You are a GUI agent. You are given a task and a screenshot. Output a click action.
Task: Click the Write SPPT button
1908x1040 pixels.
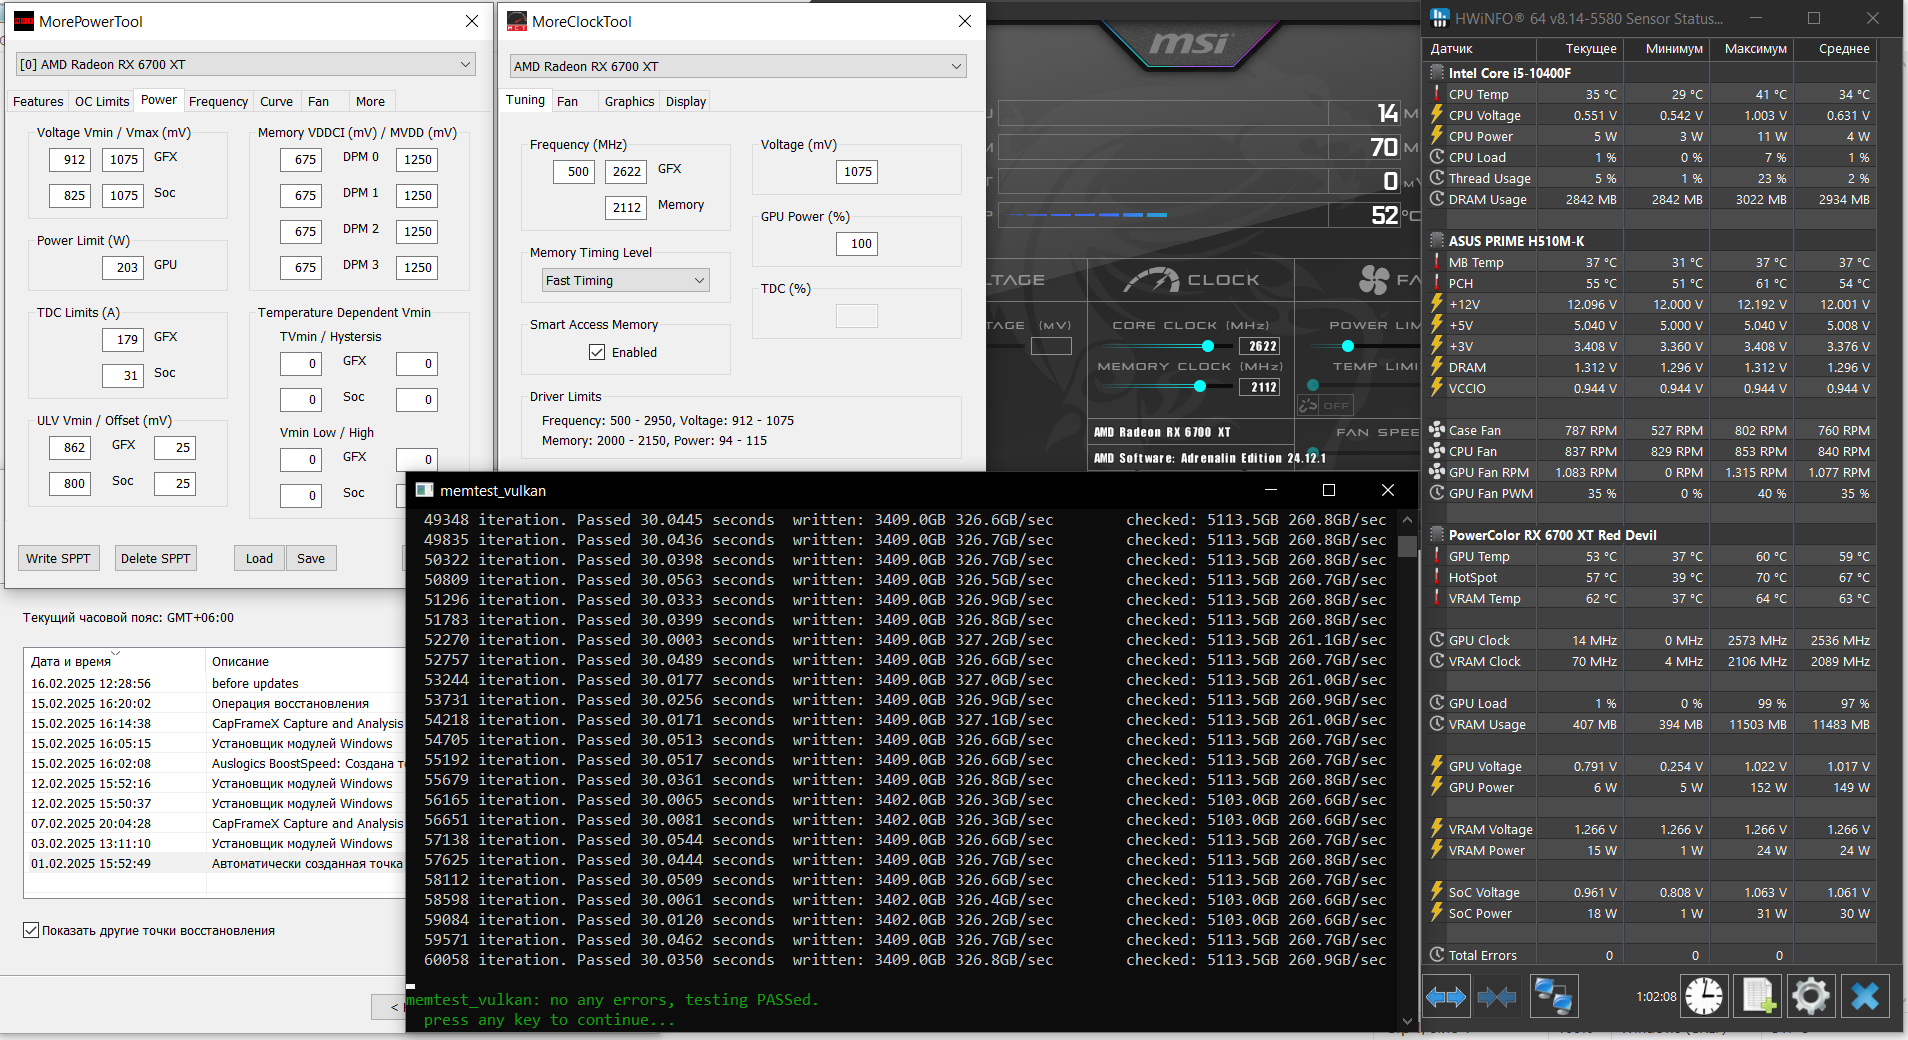click(58, 558)
